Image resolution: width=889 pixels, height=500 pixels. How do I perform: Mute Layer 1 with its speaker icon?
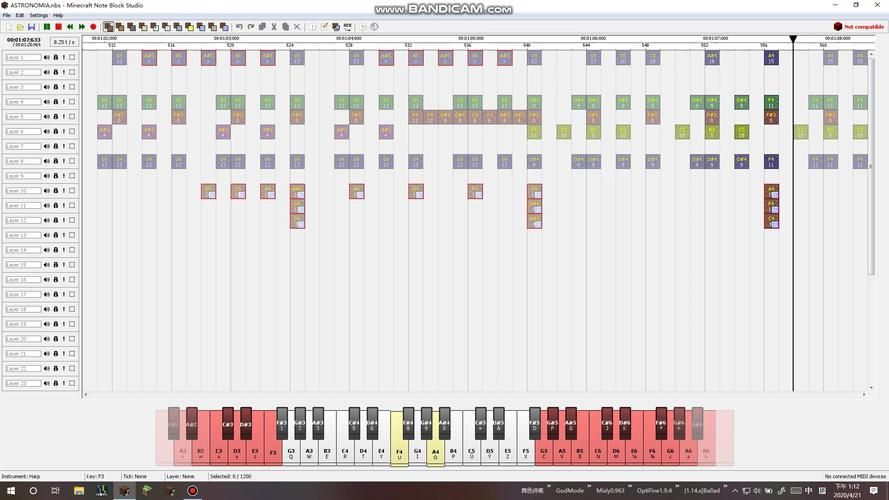click(x=47, y=57)
